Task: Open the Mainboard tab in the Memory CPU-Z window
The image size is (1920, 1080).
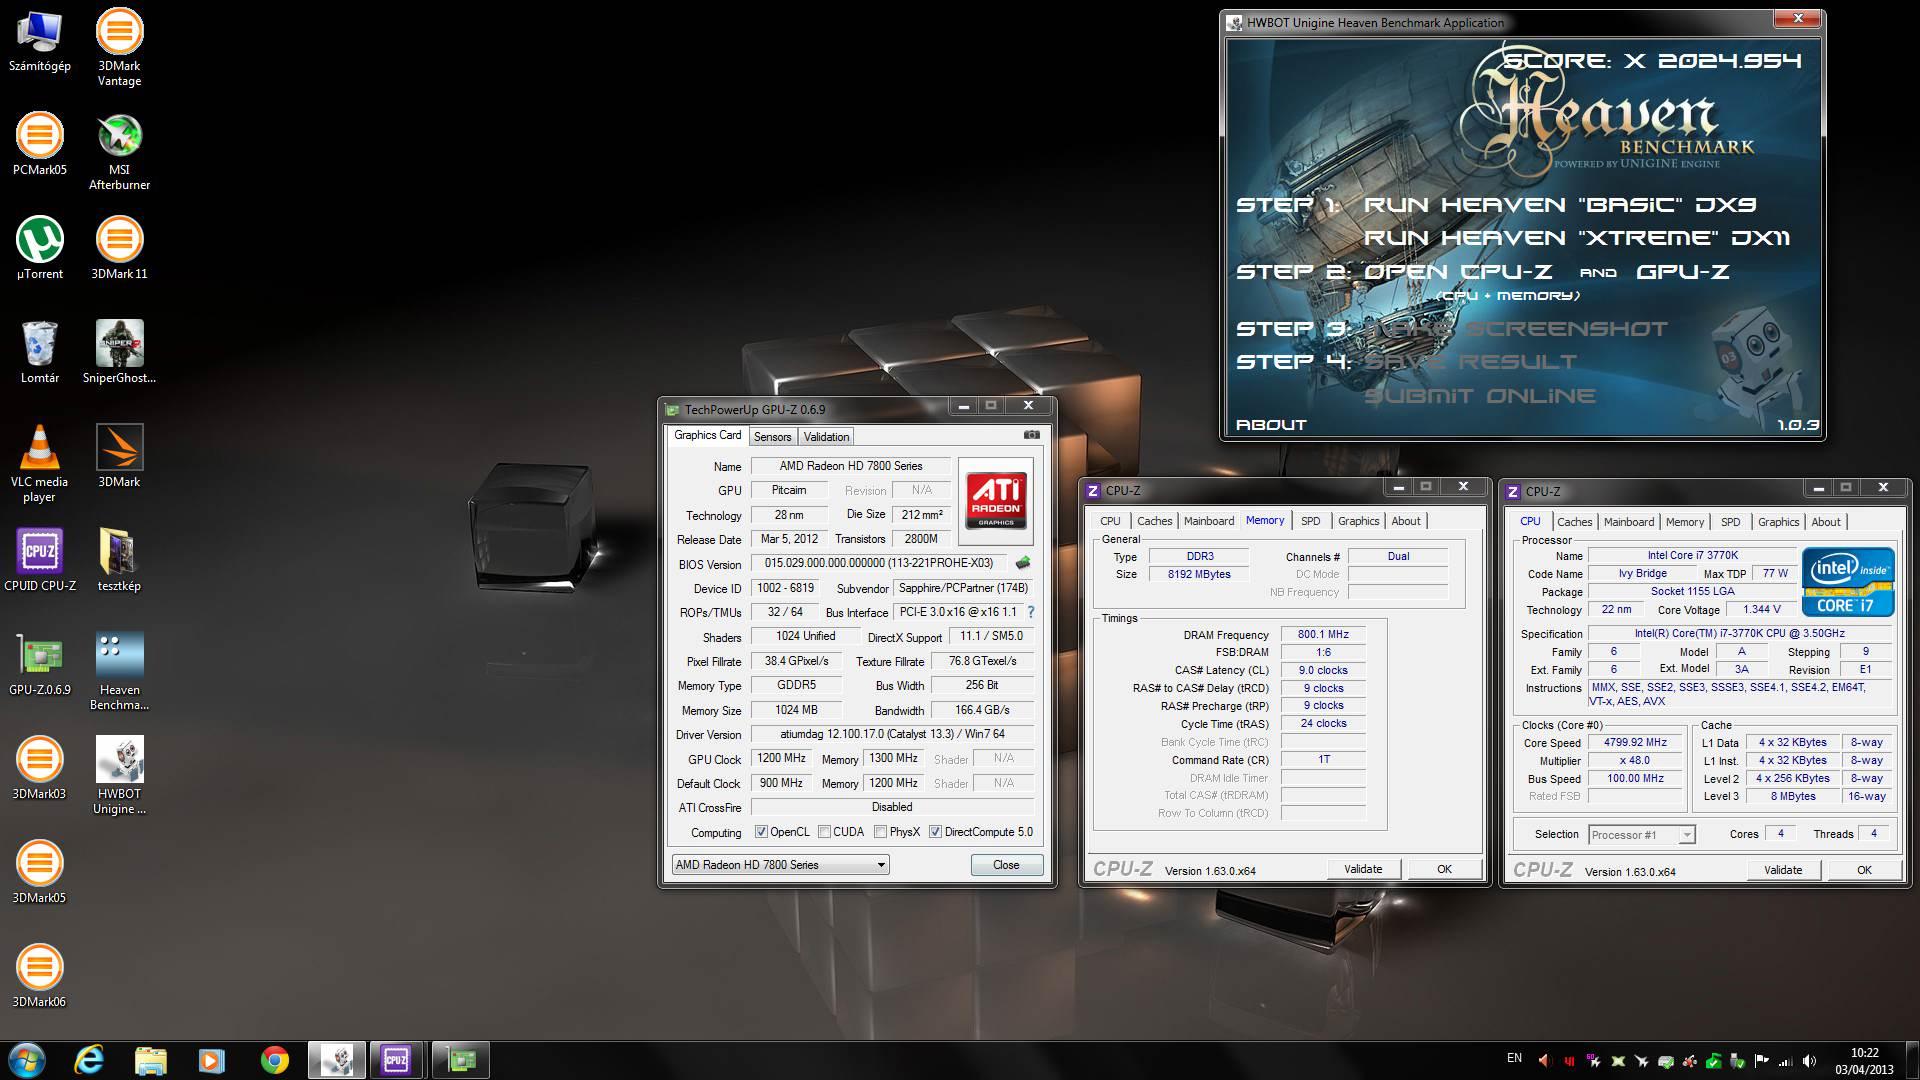Action: [1209, 521]
